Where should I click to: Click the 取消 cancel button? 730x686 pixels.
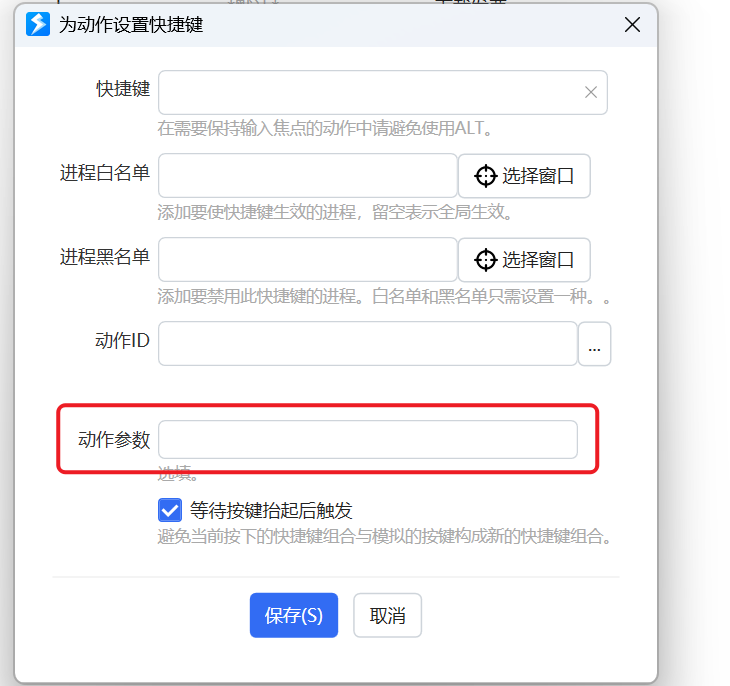click(x=387, y=615)
